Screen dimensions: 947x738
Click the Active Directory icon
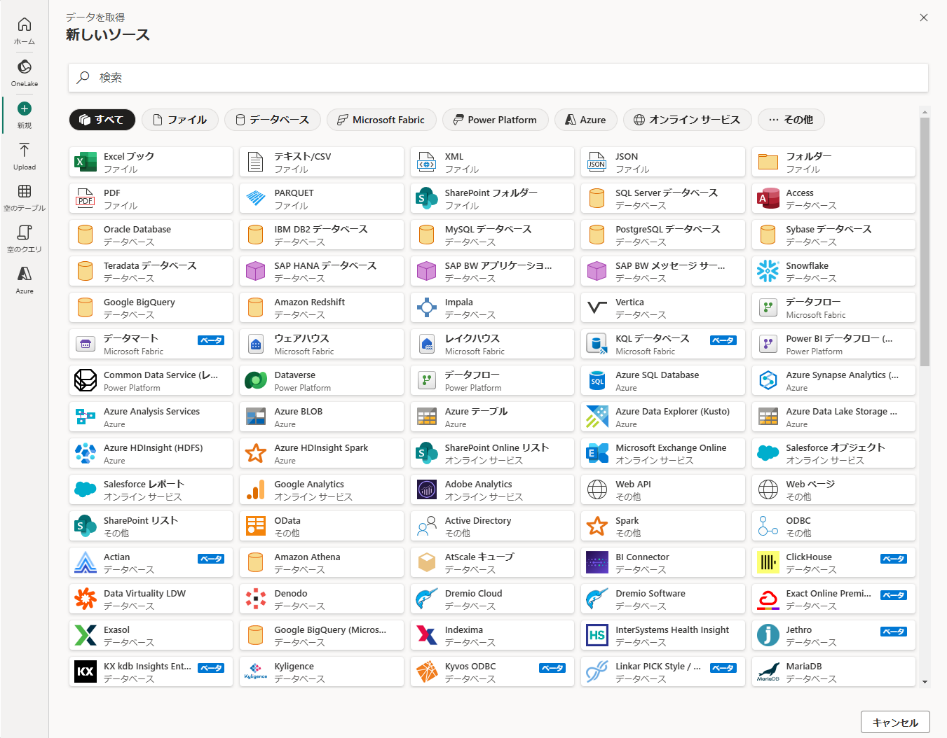click(426, 526)
